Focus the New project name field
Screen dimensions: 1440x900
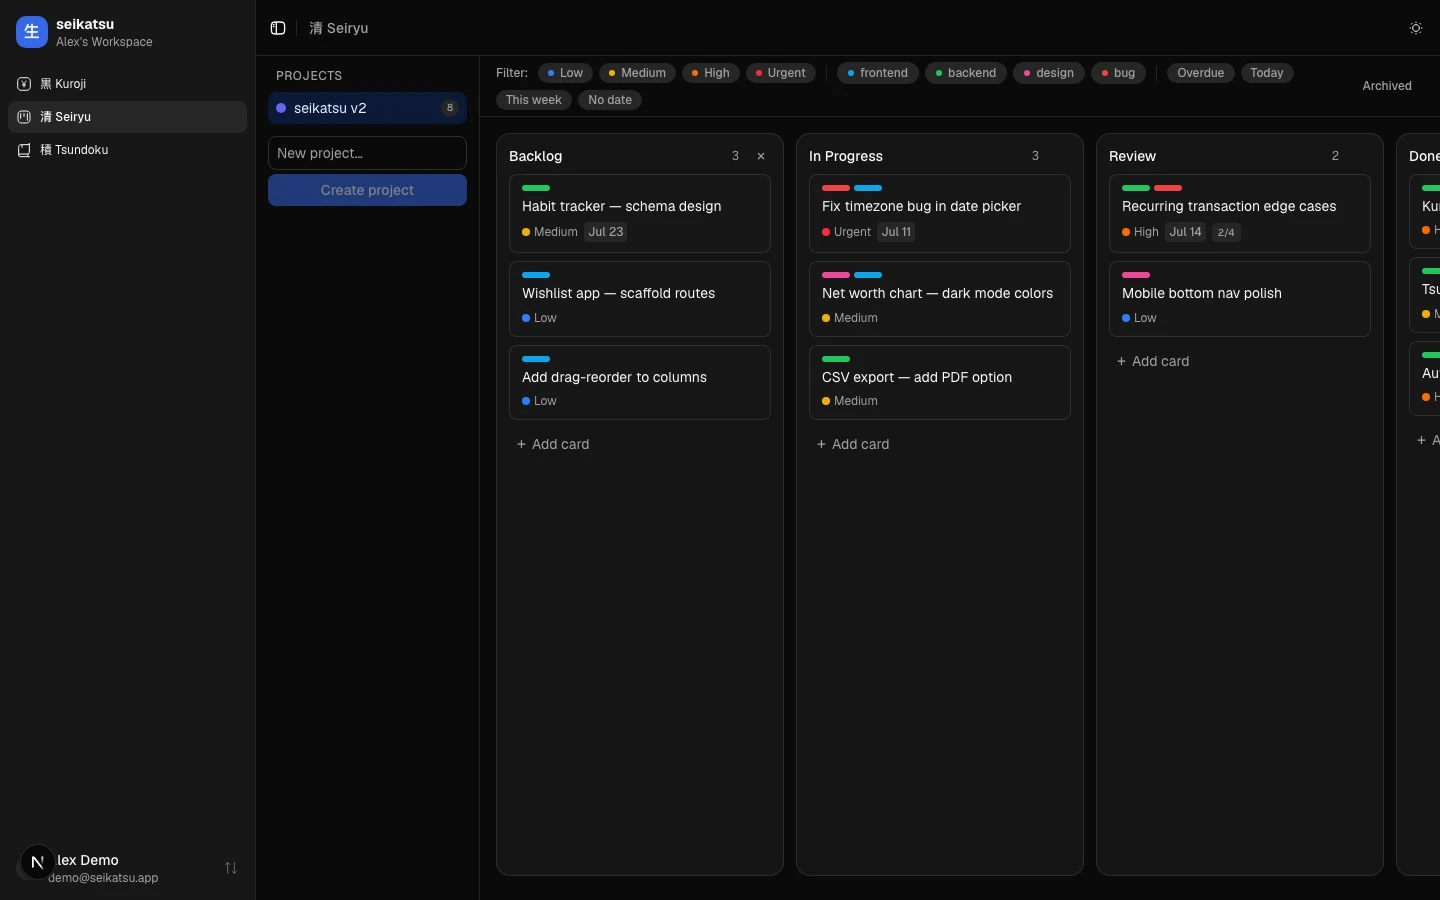pos(367,153)
